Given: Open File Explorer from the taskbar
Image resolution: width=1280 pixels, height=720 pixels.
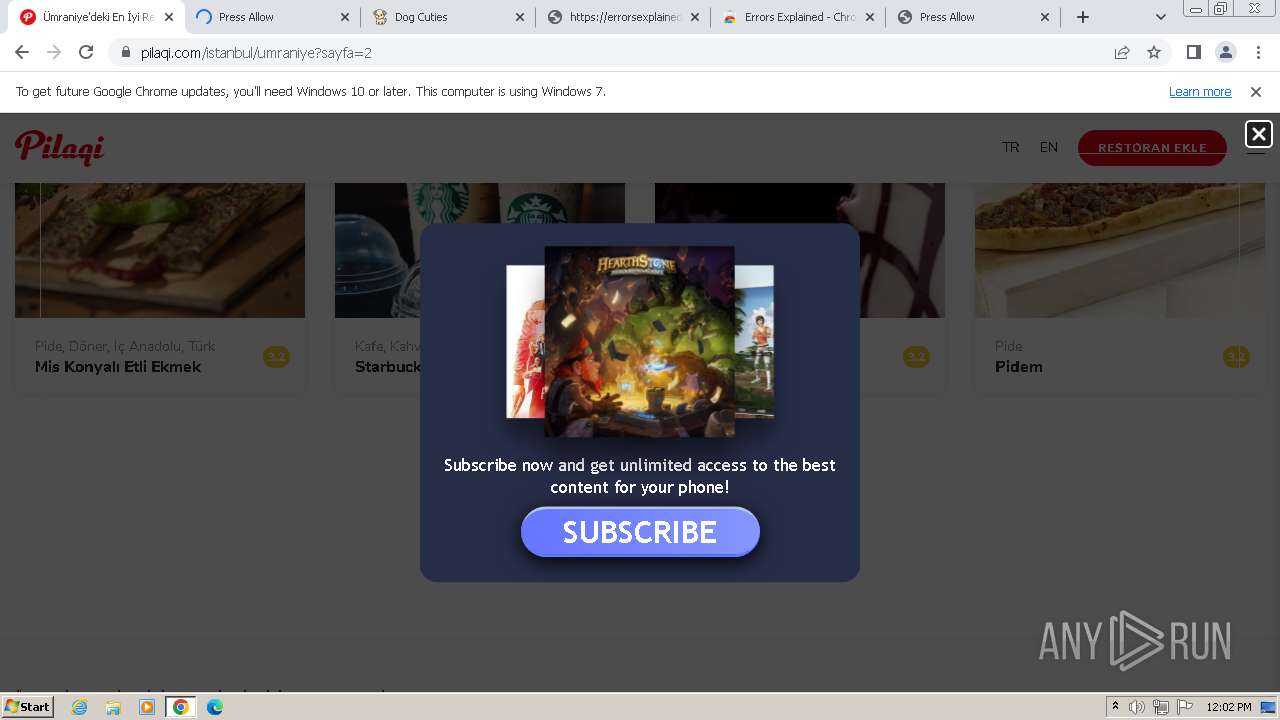Looking at the screenshot, I should [113, 707].
